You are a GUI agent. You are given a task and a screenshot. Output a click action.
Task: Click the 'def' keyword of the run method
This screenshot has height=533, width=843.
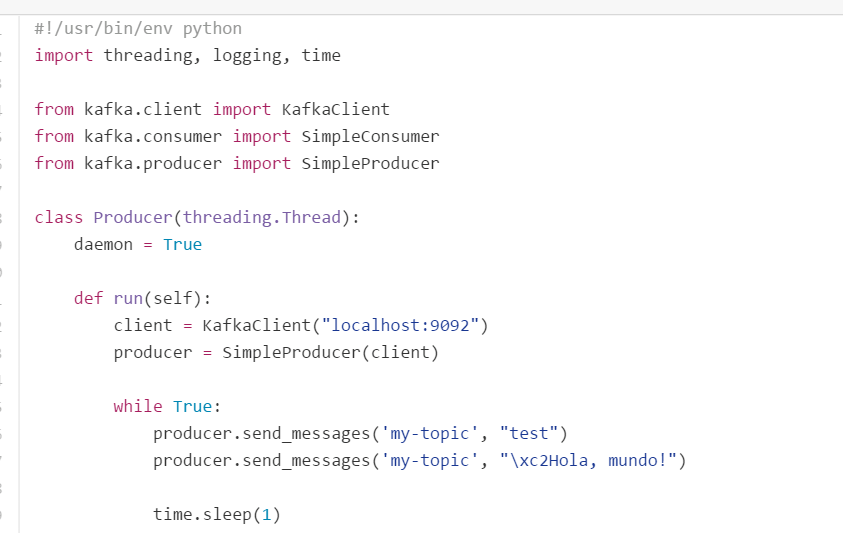point(88,298)
